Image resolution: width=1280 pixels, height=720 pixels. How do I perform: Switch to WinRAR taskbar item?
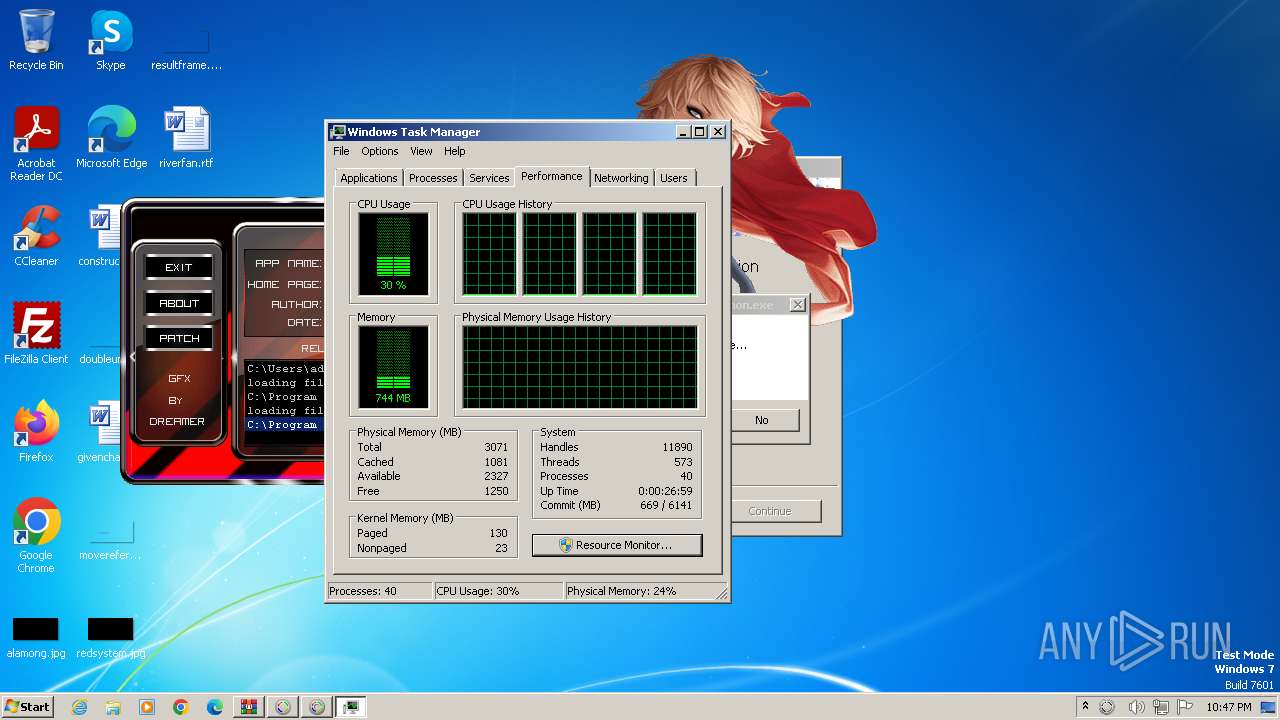click(249, 707)
